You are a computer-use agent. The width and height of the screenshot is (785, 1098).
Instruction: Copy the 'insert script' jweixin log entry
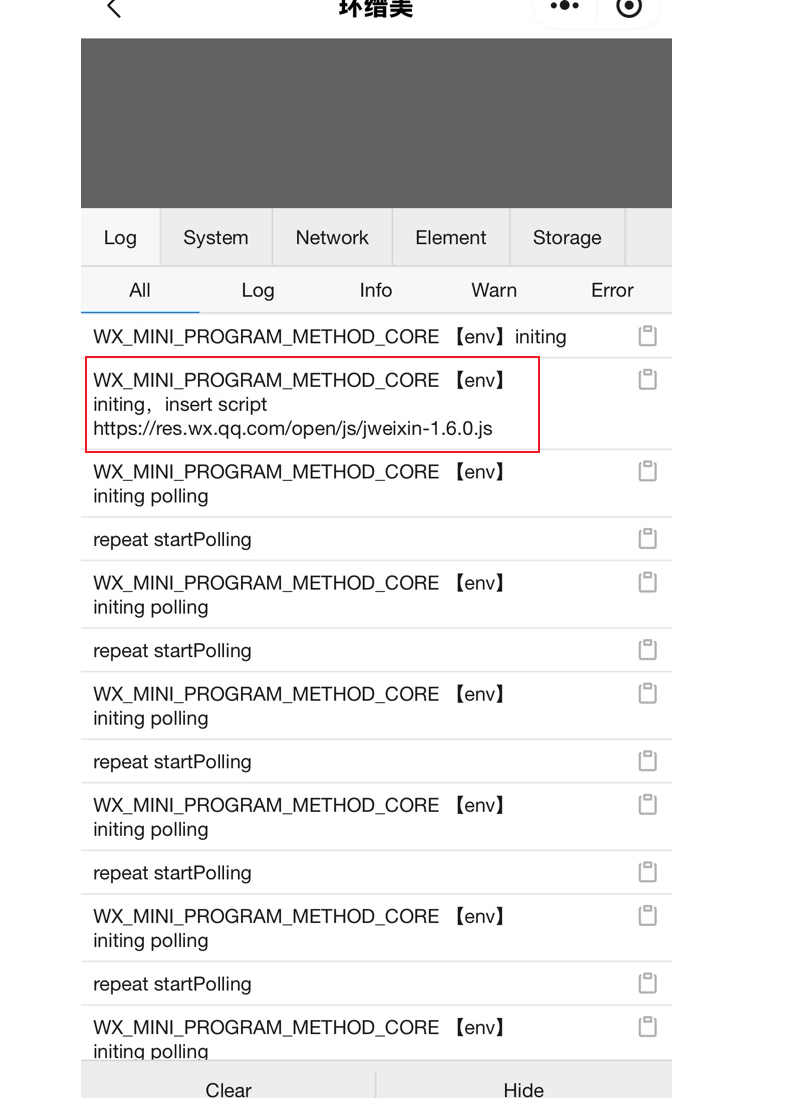point(648,380)
